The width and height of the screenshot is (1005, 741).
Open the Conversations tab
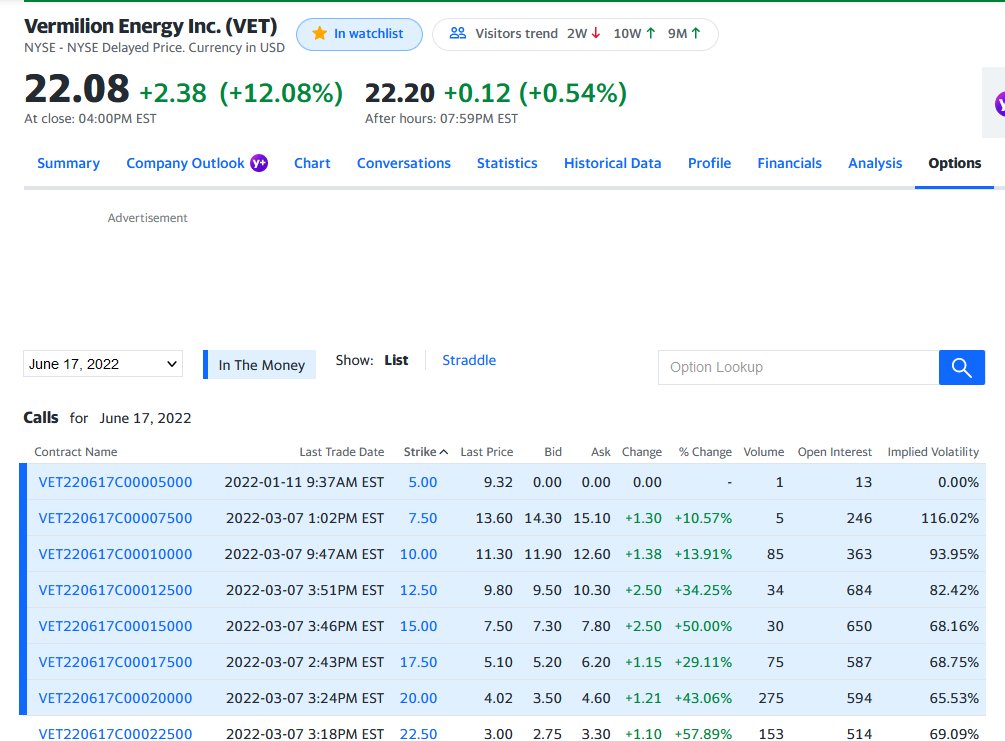coord(404,163)
